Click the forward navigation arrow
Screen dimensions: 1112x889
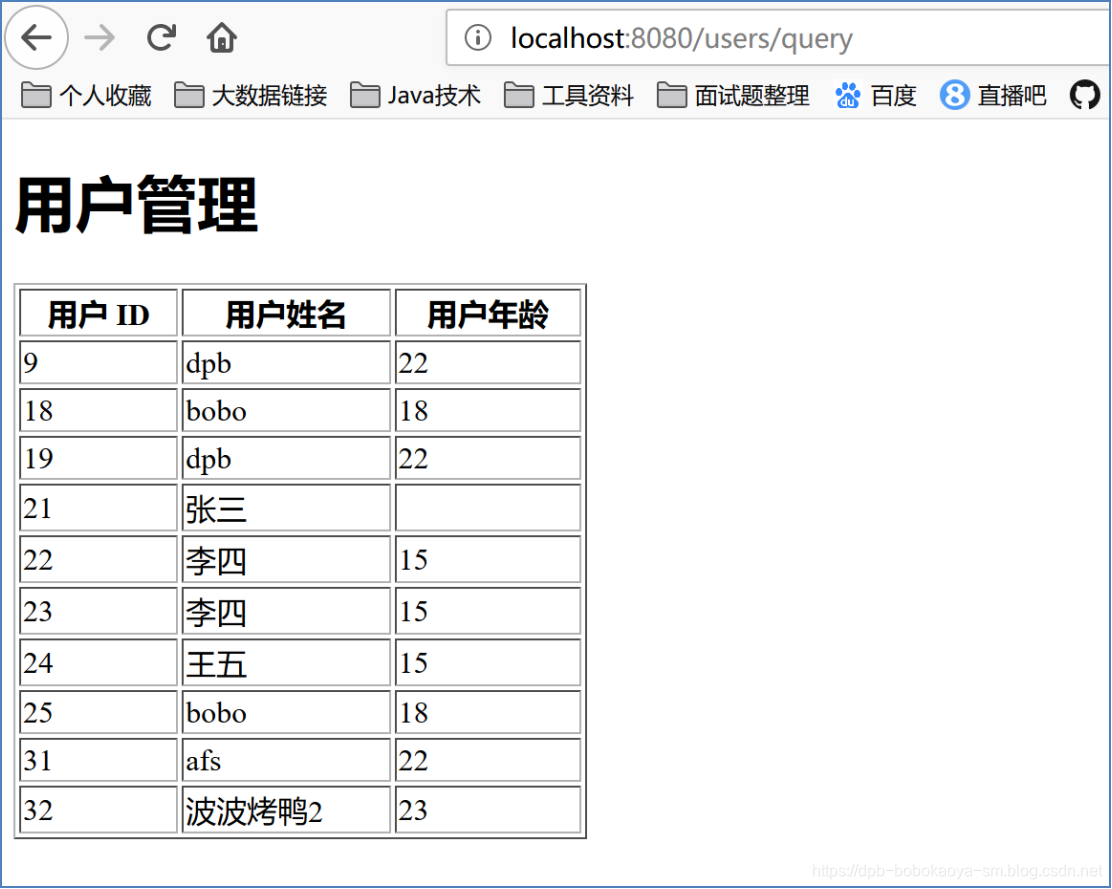tap(100, 38)
